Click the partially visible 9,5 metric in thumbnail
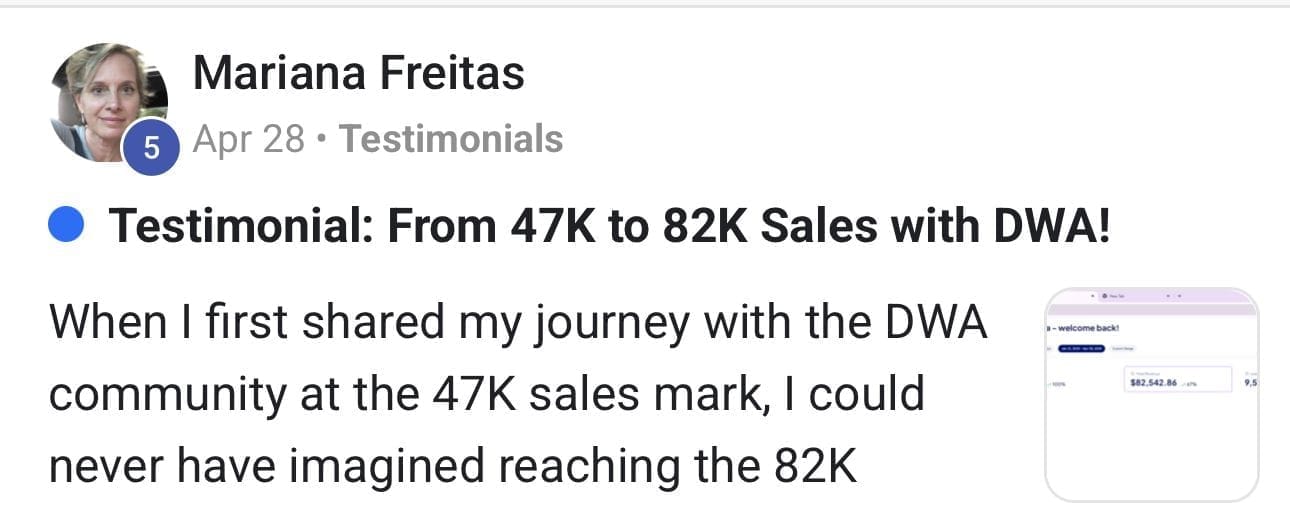The width and height of the screenshot is (1290, 525). coord(1251,382)
